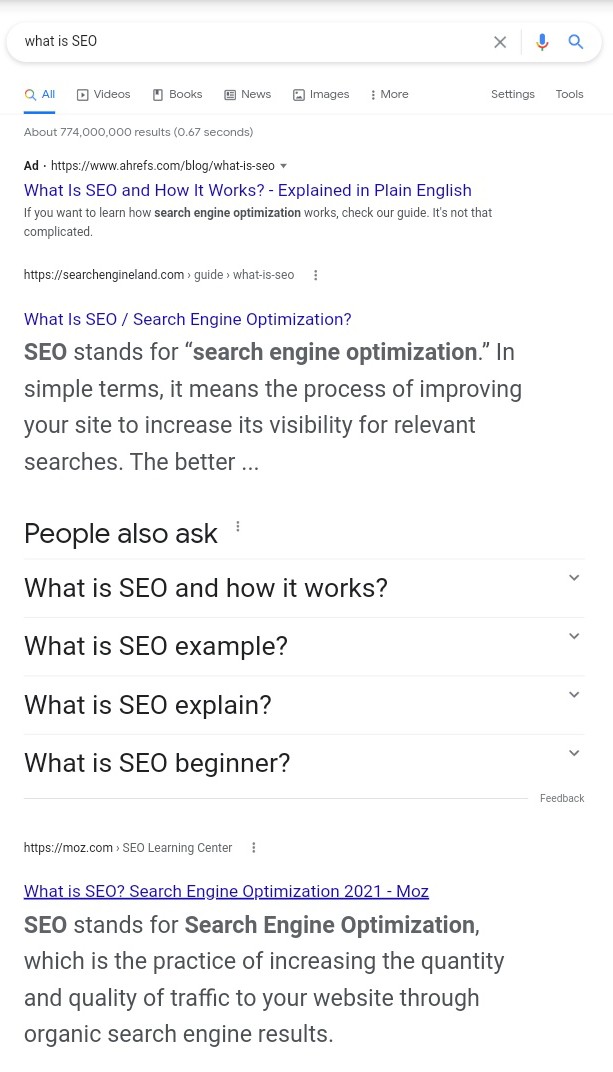
Task: Open the News results tab
Action: 248,94
